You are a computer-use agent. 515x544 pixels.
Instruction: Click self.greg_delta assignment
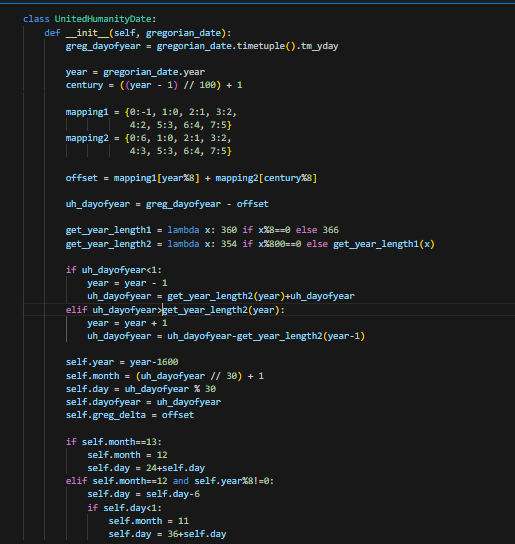(130, 415)
